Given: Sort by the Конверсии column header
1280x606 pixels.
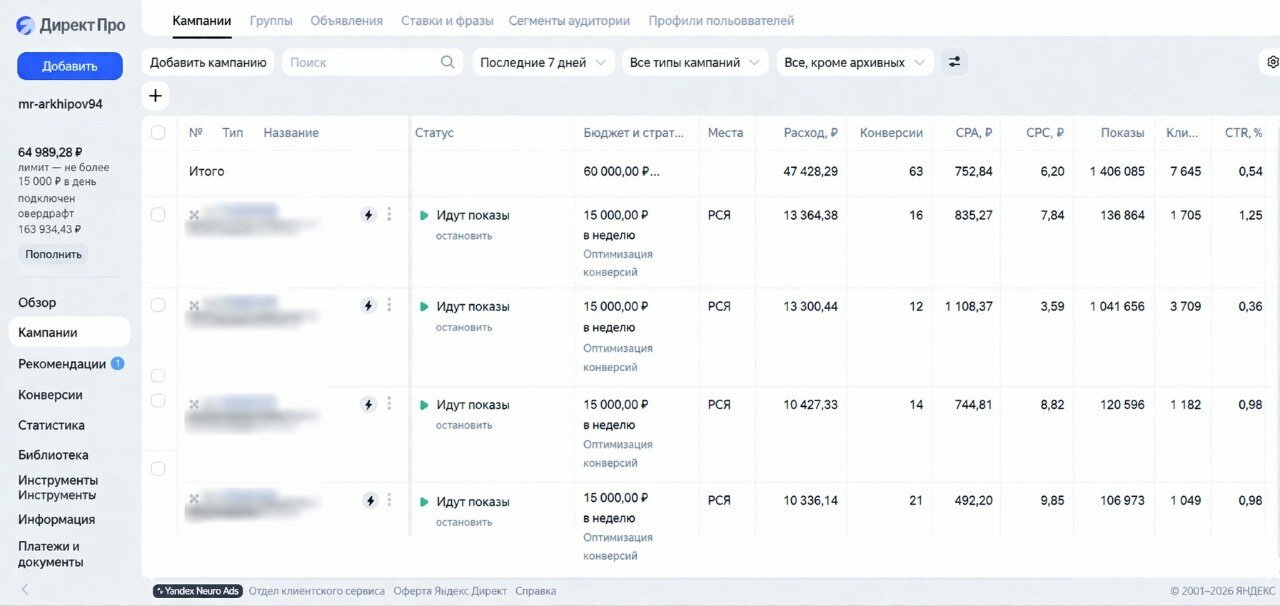Looking at the screenshot, I should pos(891,133).
